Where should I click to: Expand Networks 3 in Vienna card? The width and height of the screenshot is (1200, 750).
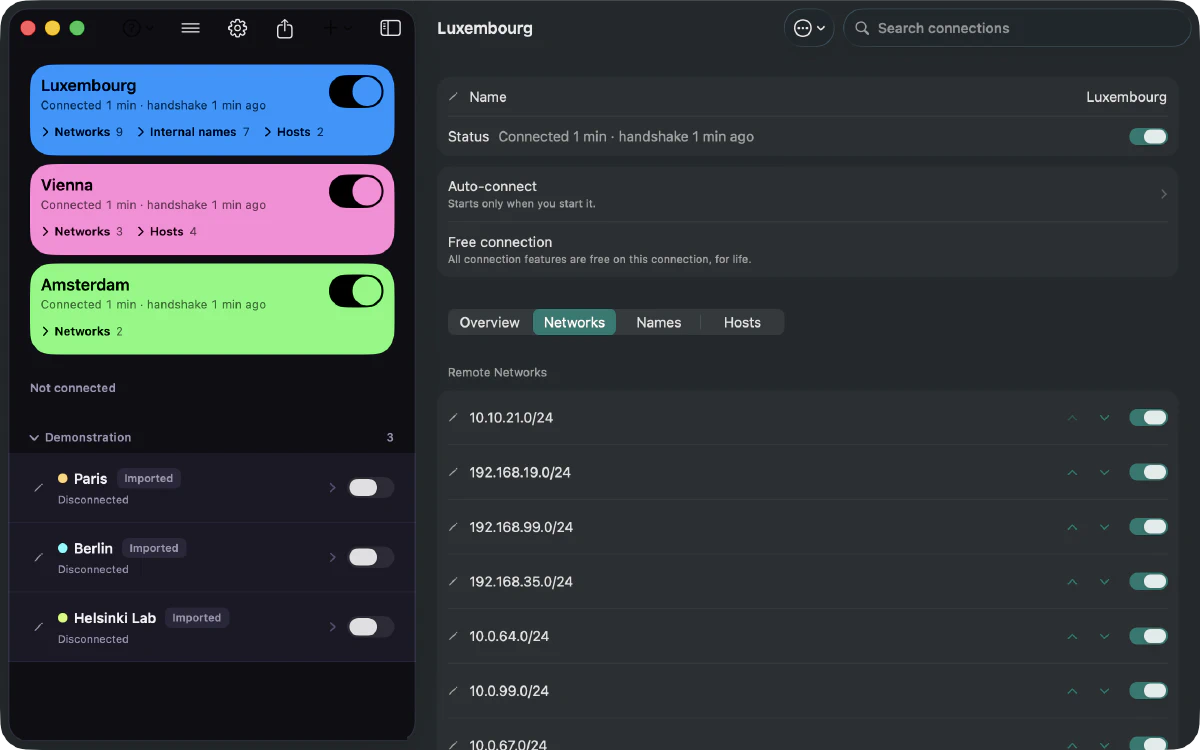(82, 231)
